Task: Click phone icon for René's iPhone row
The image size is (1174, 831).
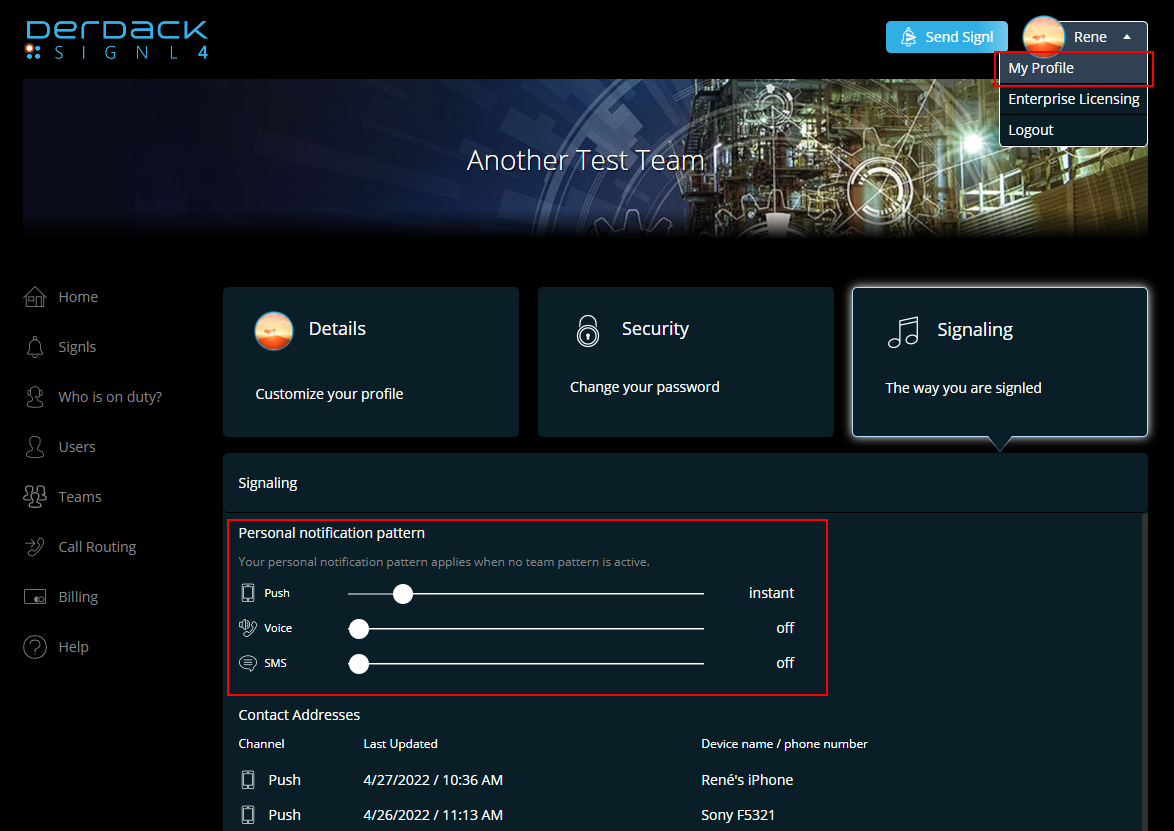Action: 248,780
